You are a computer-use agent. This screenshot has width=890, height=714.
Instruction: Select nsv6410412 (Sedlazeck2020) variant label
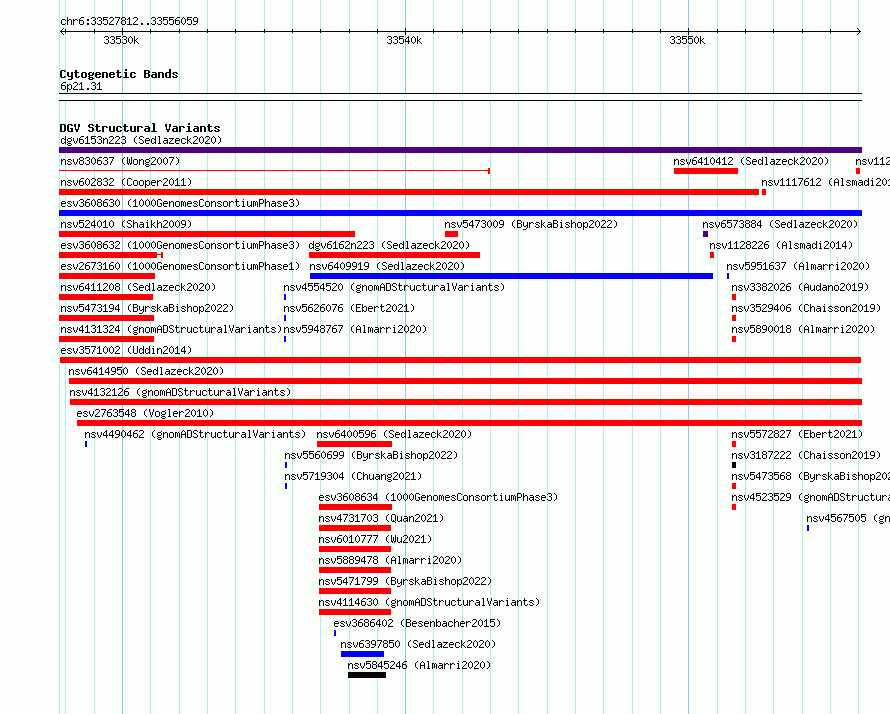pyautogui.click(x=751, y=161)
